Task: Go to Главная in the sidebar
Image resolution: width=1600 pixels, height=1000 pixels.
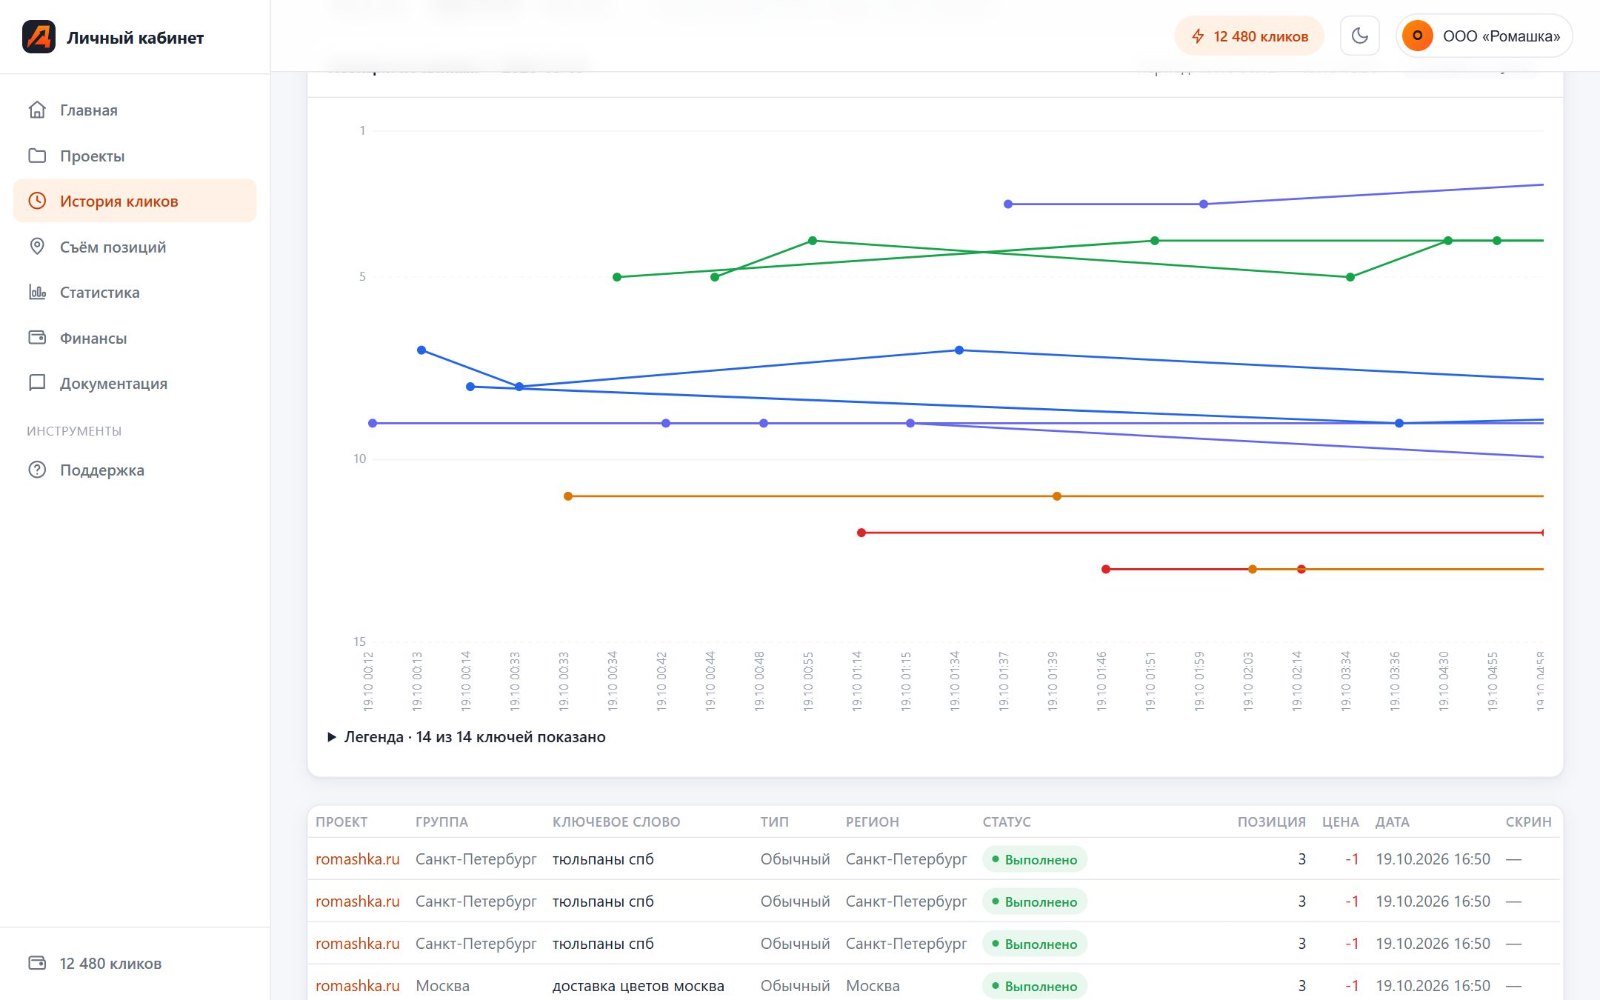Action: pyautogui.click(x=135, y=110)
